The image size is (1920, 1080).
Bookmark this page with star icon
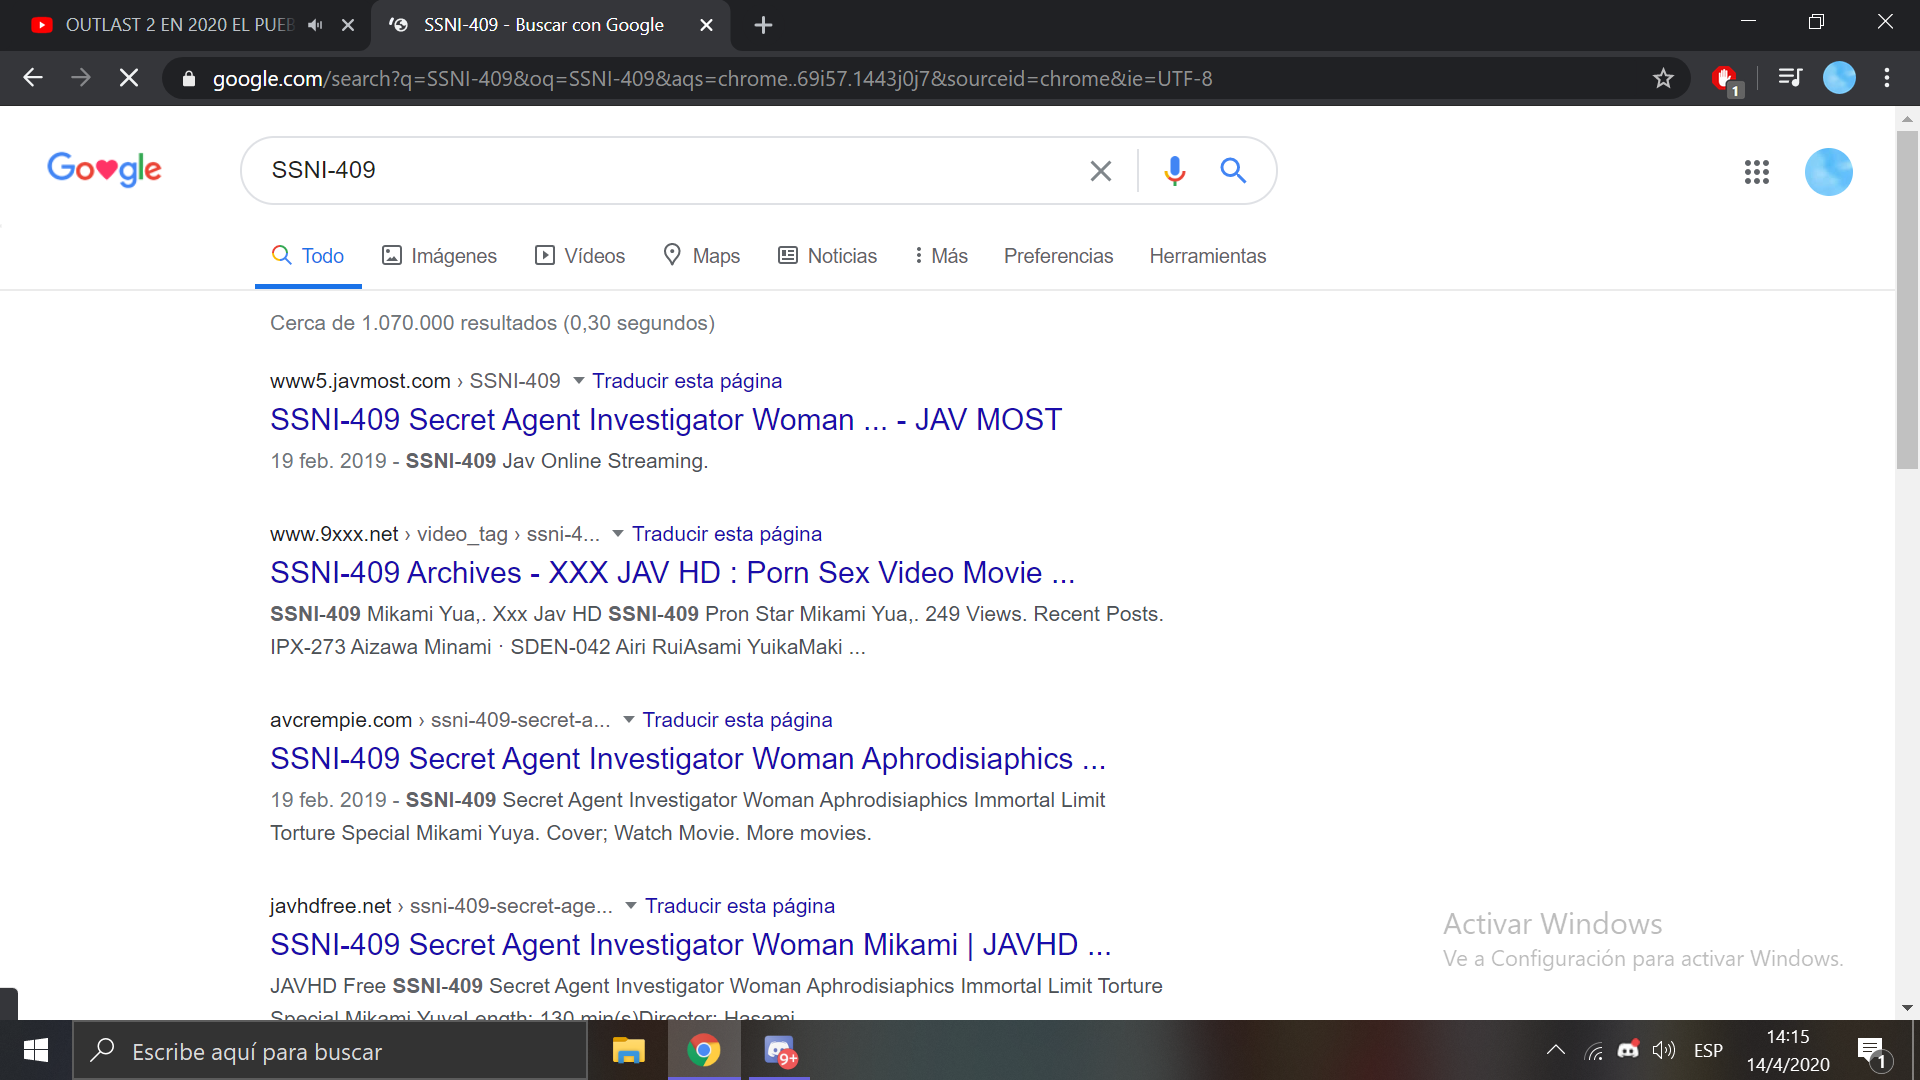(1663, 78)
